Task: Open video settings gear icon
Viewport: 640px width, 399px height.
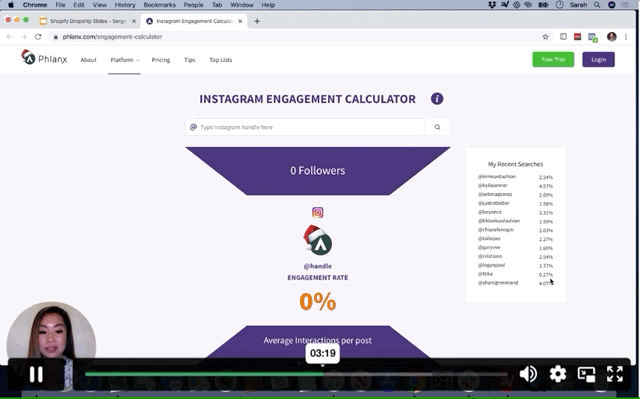Action: click(x=558, y=374)
